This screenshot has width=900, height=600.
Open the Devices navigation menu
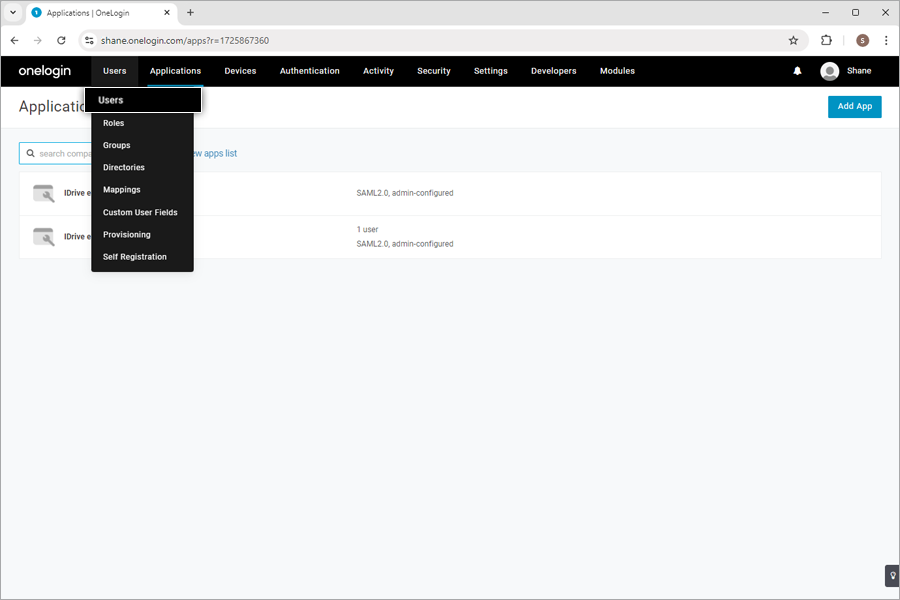click(x=240, y=71)
